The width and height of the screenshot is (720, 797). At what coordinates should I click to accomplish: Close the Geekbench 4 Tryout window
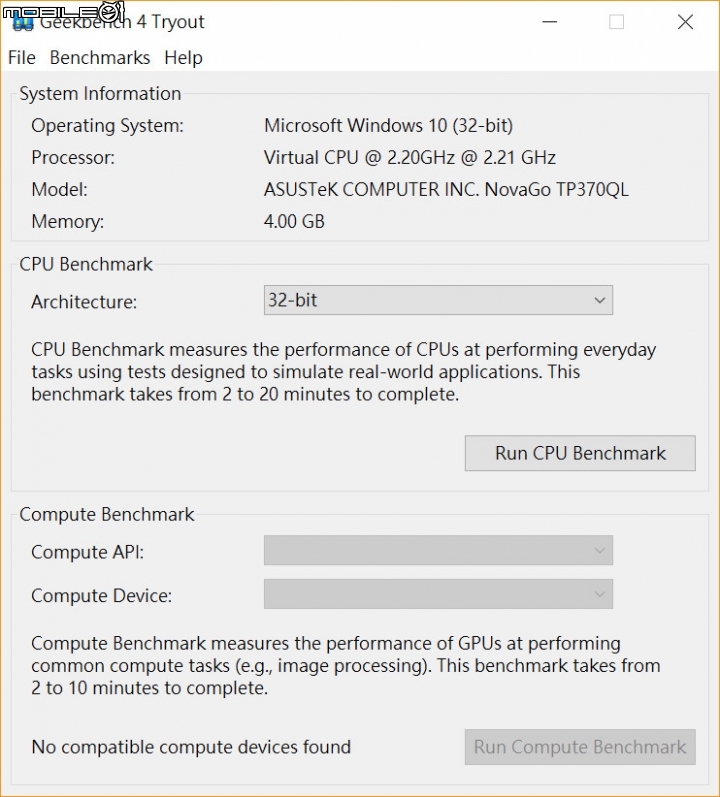685,22
